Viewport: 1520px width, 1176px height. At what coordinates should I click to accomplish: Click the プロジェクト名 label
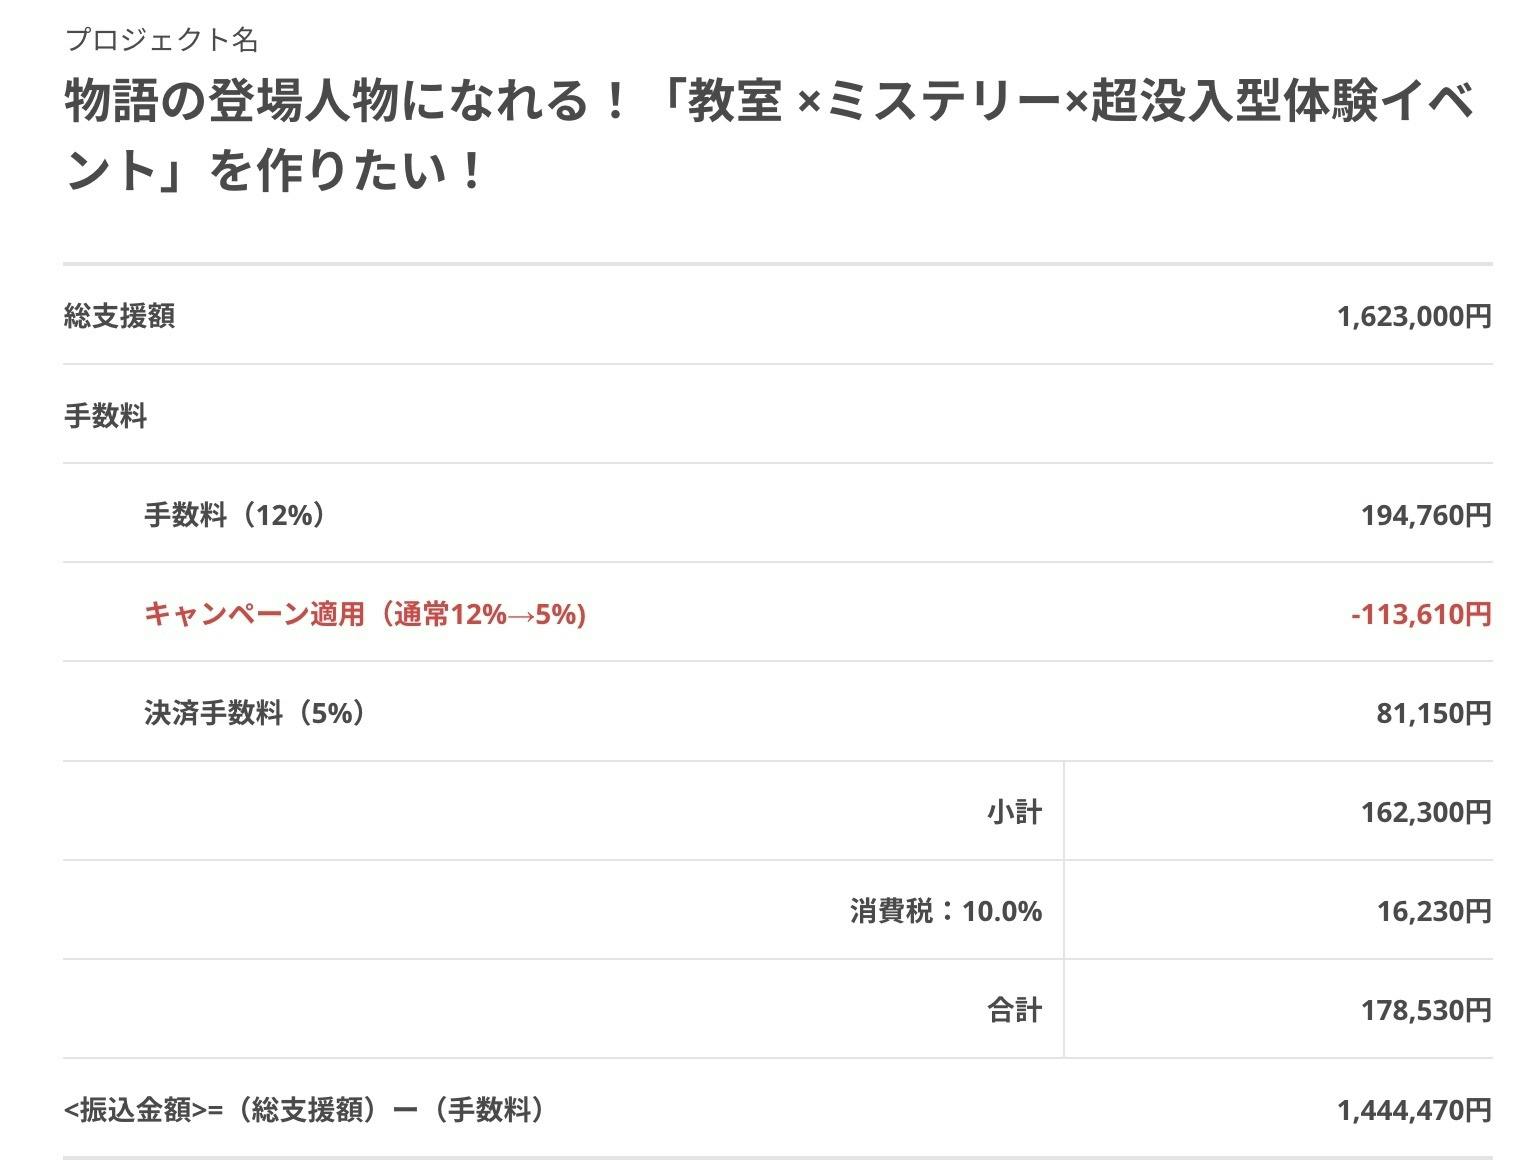tap(161, 40)
